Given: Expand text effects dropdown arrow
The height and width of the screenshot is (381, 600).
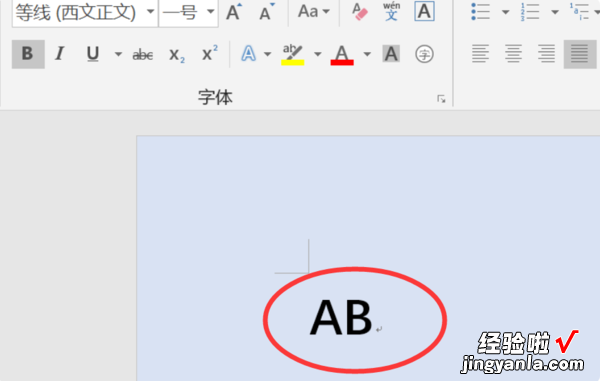Looking at the screenshot, I should coord(267,54).
